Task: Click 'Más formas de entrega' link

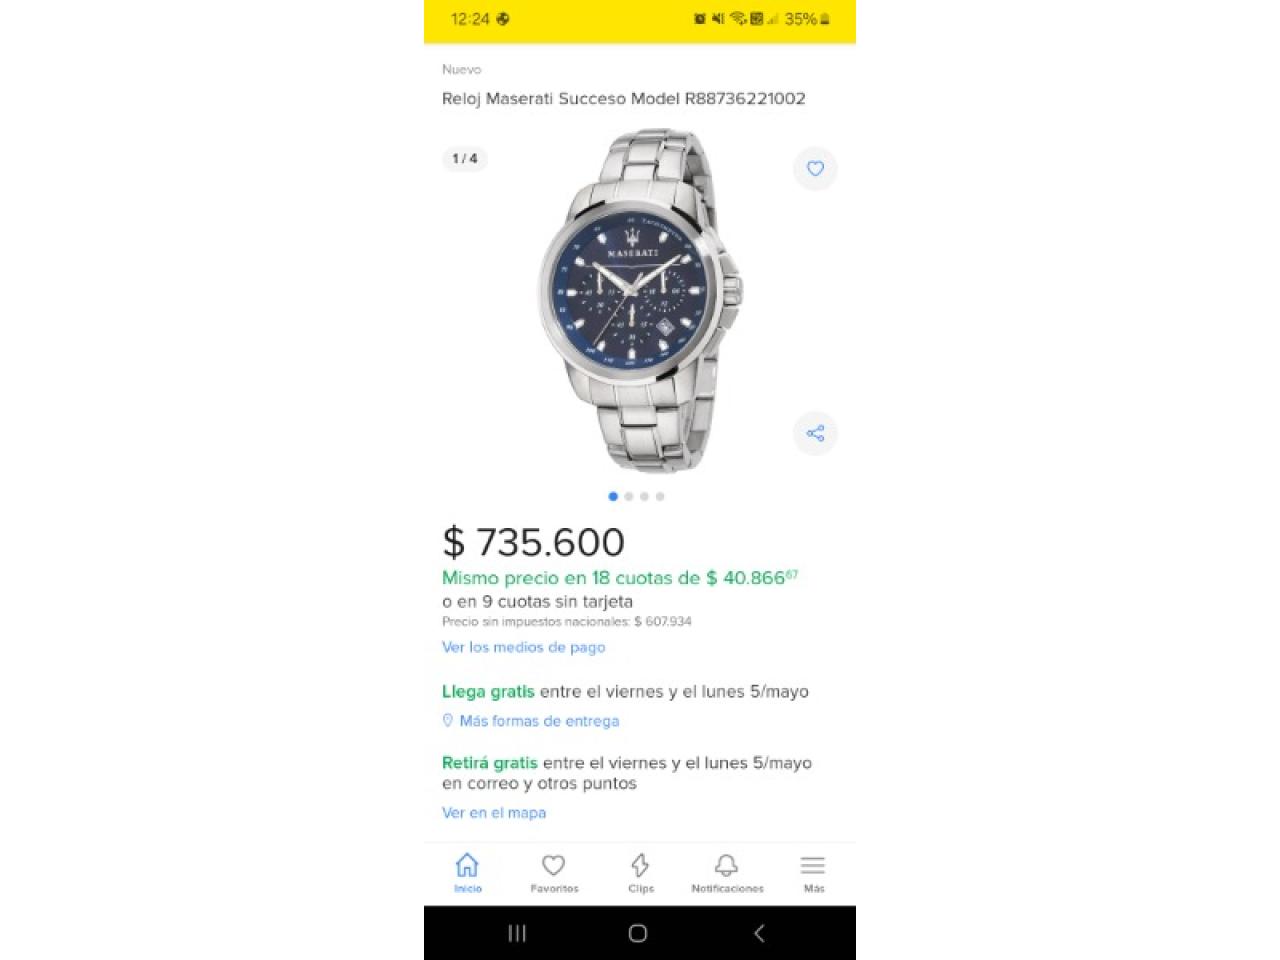Action: (x=539, y=721)
